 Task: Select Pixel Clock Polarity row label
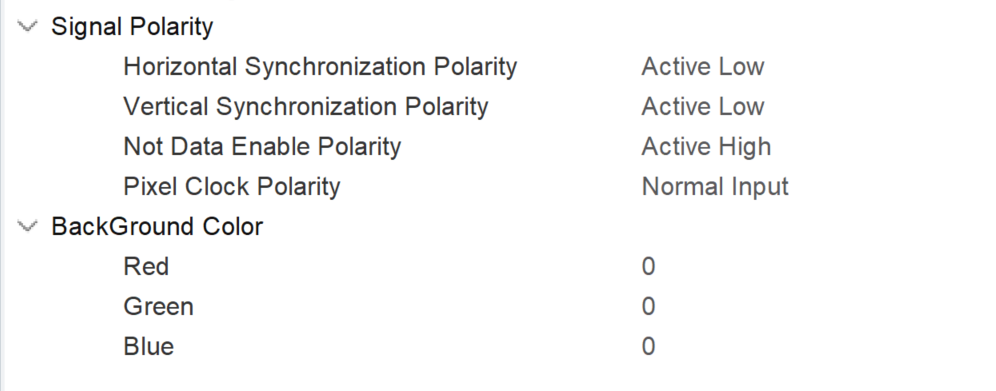tap(232, 187)
